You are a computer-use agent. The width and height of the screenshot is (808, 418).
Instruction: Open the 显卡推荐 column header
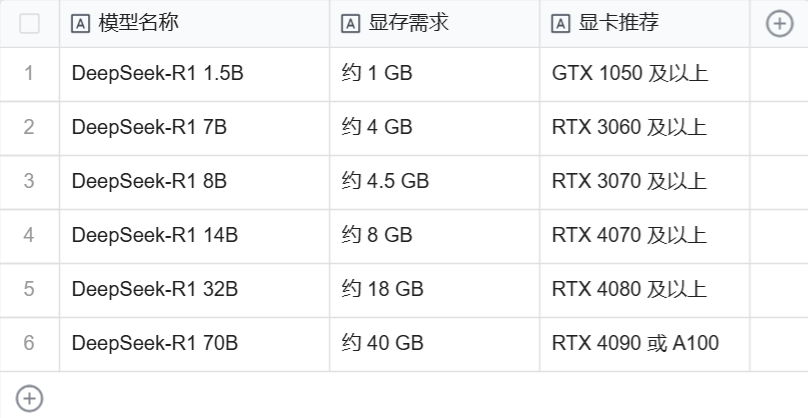click(x=644, y=23)
